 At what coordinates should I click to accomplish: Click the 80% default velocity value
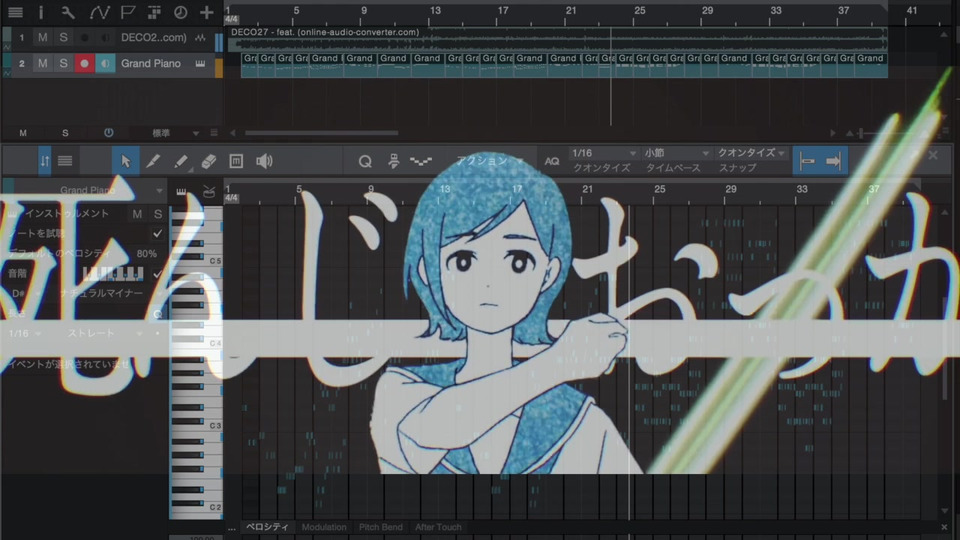[x=146, y=253]
